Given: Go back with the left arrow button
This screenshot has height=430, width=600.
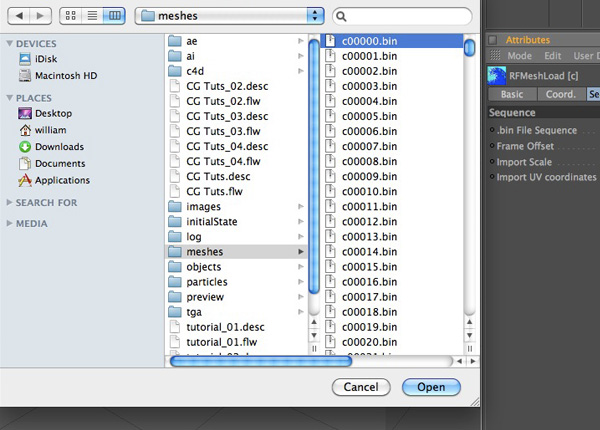Looking at the screenshot, I should (x=19, y=16).
